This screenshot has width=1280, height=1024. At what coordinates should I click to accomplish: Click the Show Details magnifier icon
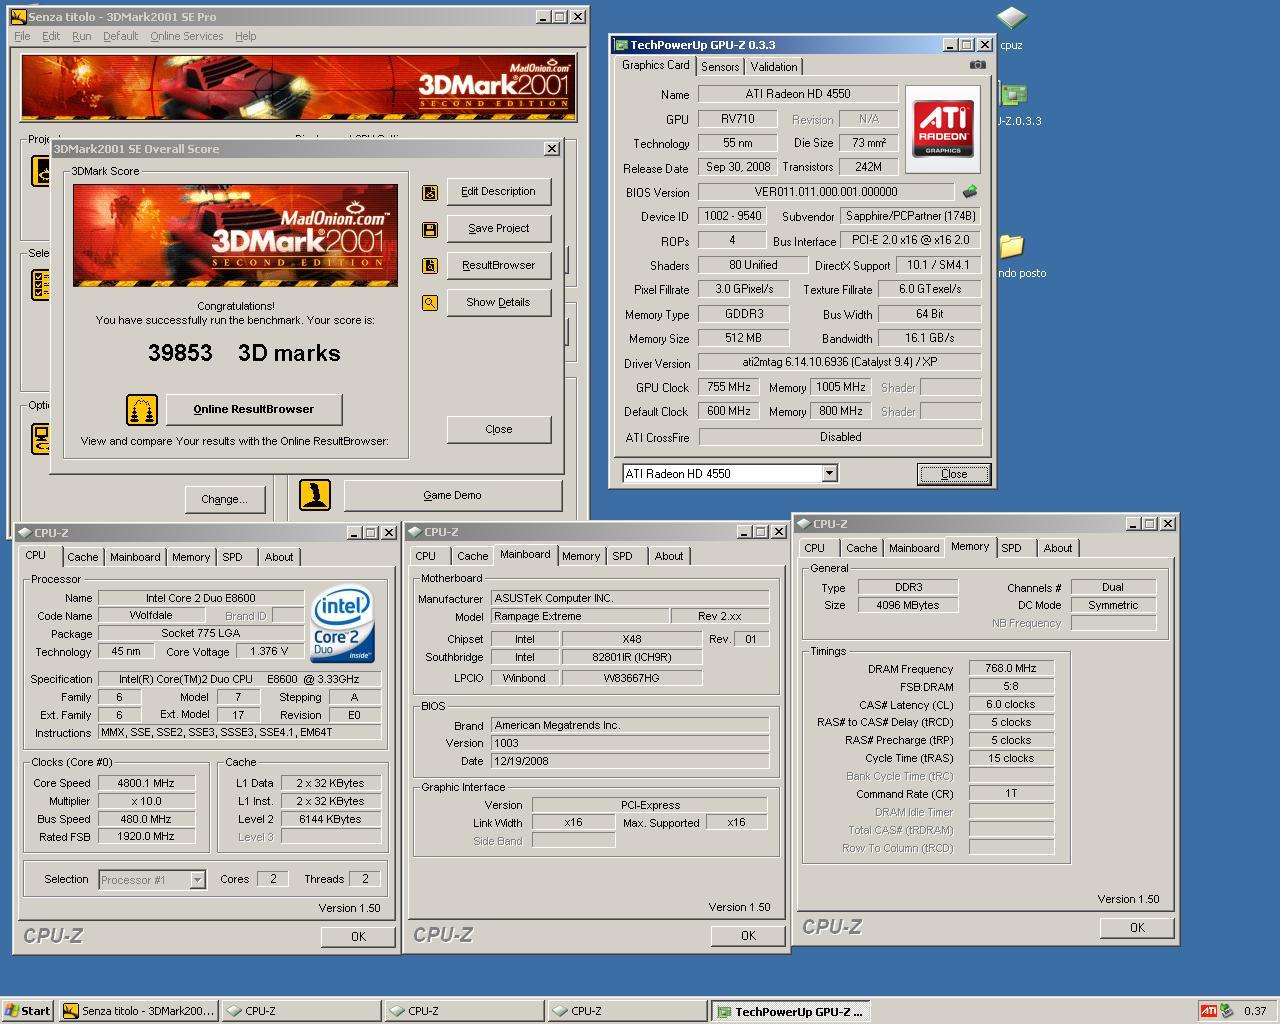click(x=430, y=303)
